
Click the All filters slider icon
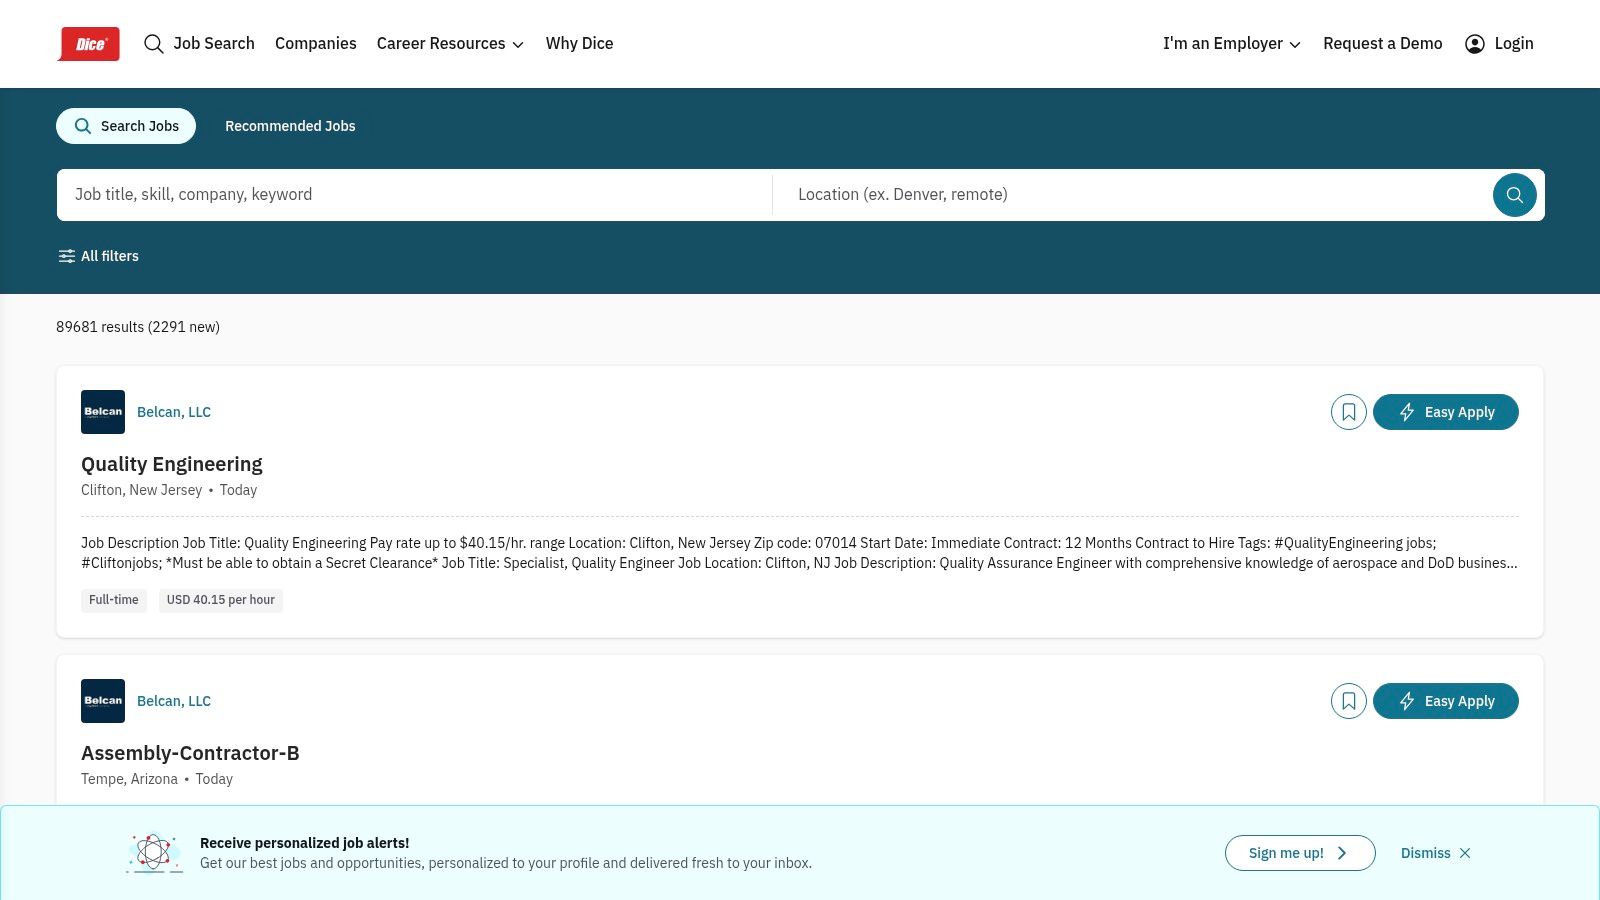tap(67, 256)
